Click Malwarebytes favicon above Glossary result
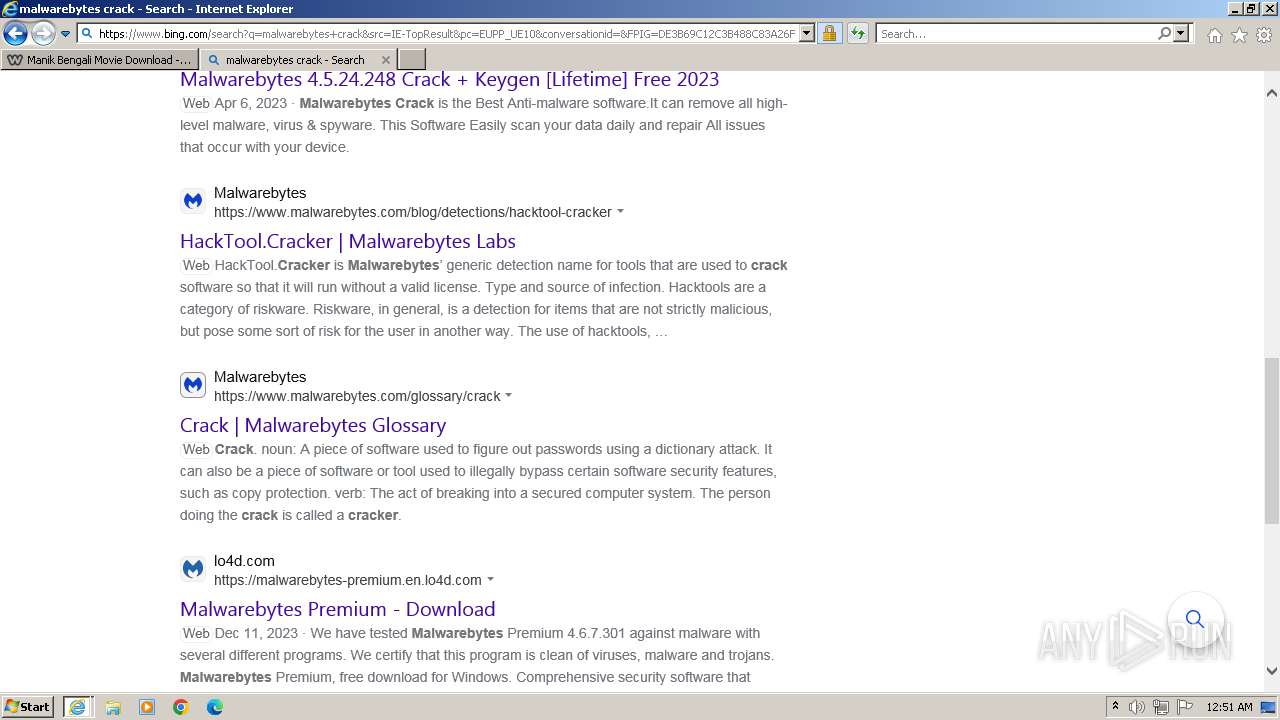Screen dimensions: 1280x720 point(193,385)
